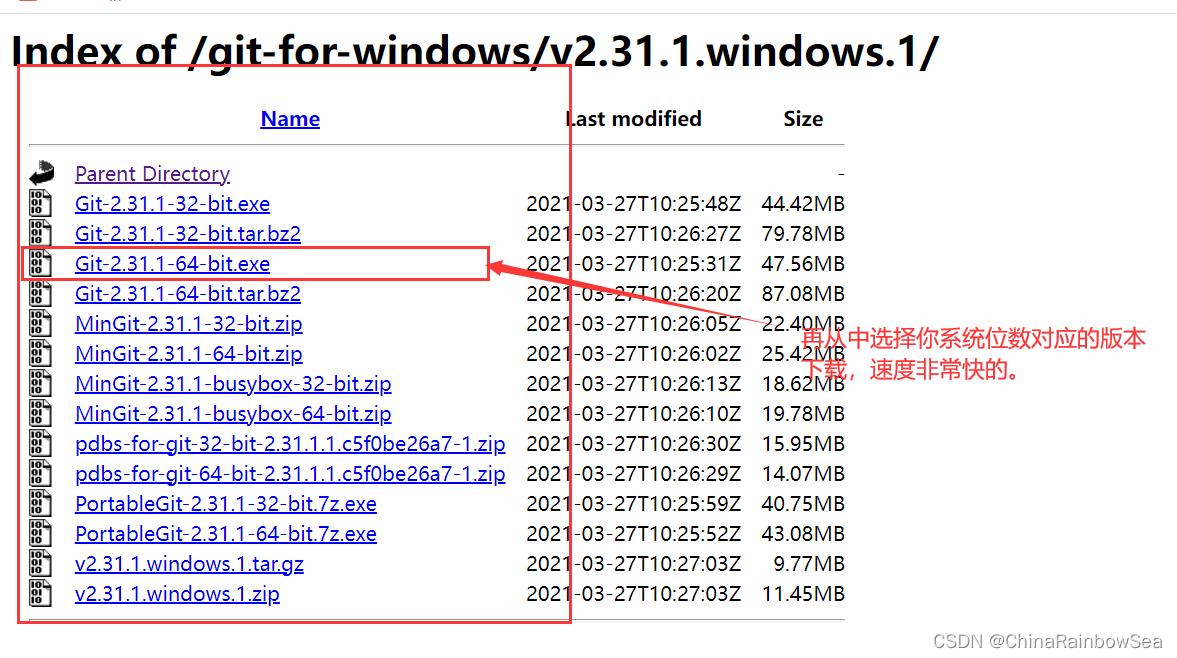Select timestamp 2021-03-27T10:25:48Z
This screenshot has width=1177, height=658.
click(634, 203)
